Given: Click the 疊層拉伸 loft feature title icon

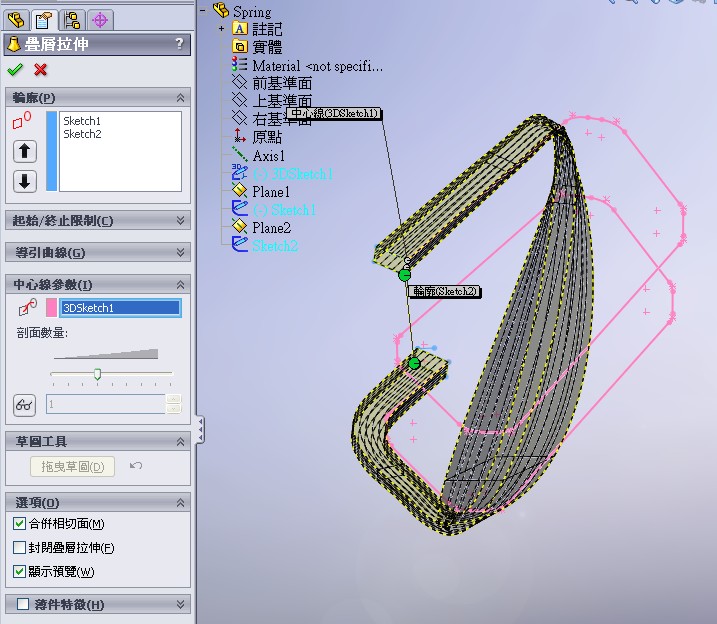Looking at the screenshot, I should click(14, 44).
